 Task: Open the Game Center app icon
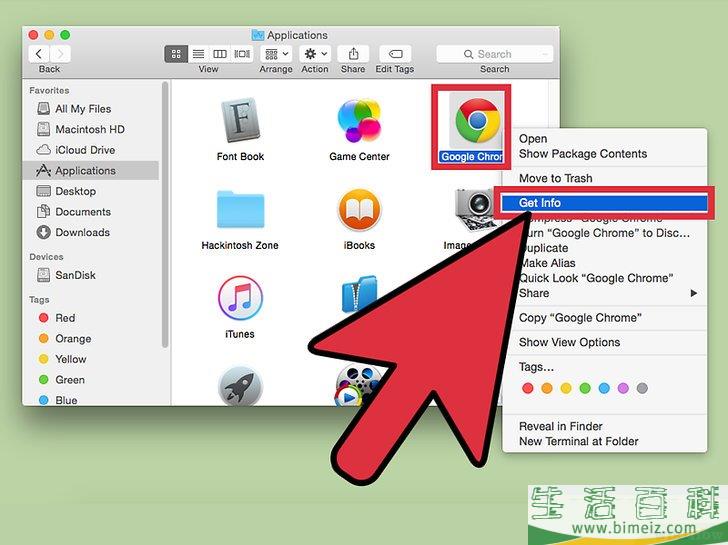(x=359, y=121)
